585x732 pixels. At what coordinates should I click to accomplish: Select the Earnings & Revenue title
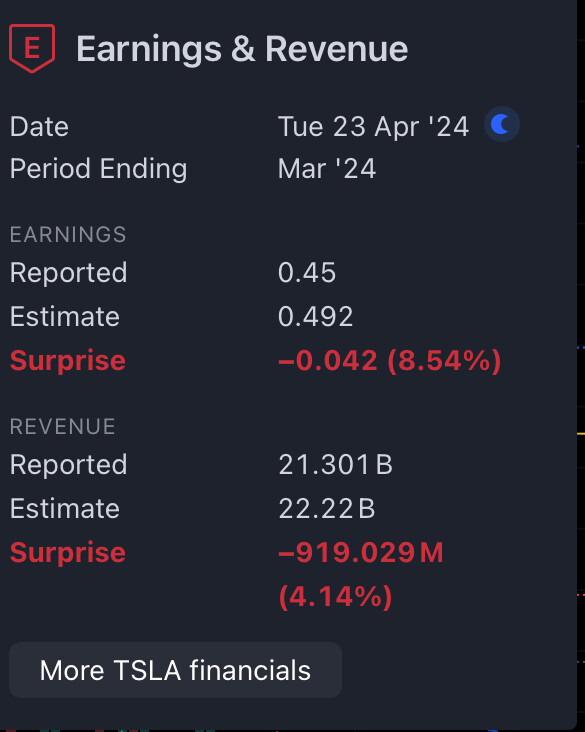pos(242,49)
